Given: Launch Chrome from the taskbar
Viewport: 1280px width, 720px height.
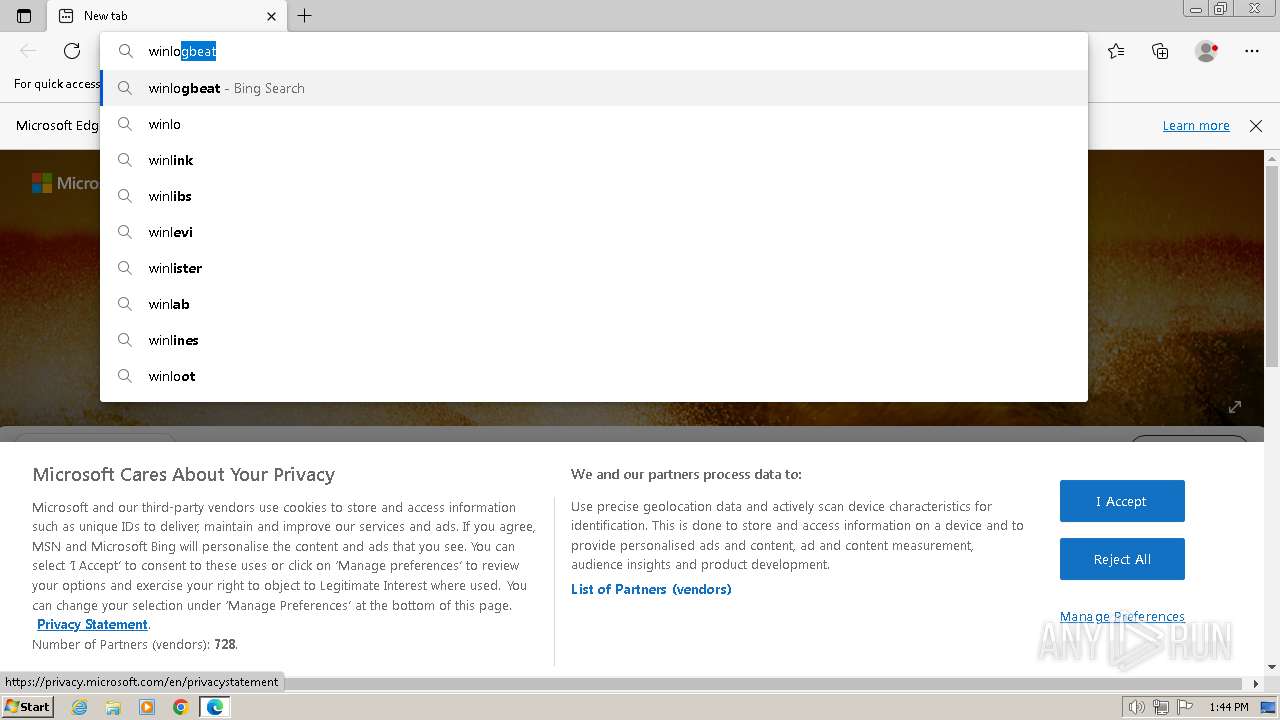Looking at the screenshot, I should [181, 707].
